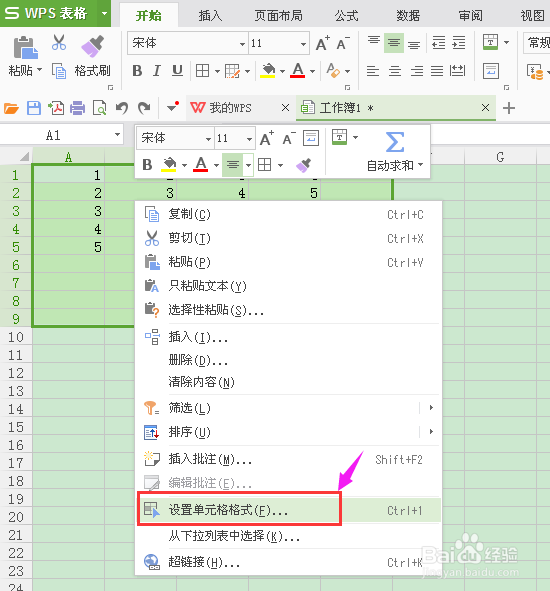Click the Paste clipboard icon in ribbon
This screenshot has width=550, height=591.
(x=26, y=48)
